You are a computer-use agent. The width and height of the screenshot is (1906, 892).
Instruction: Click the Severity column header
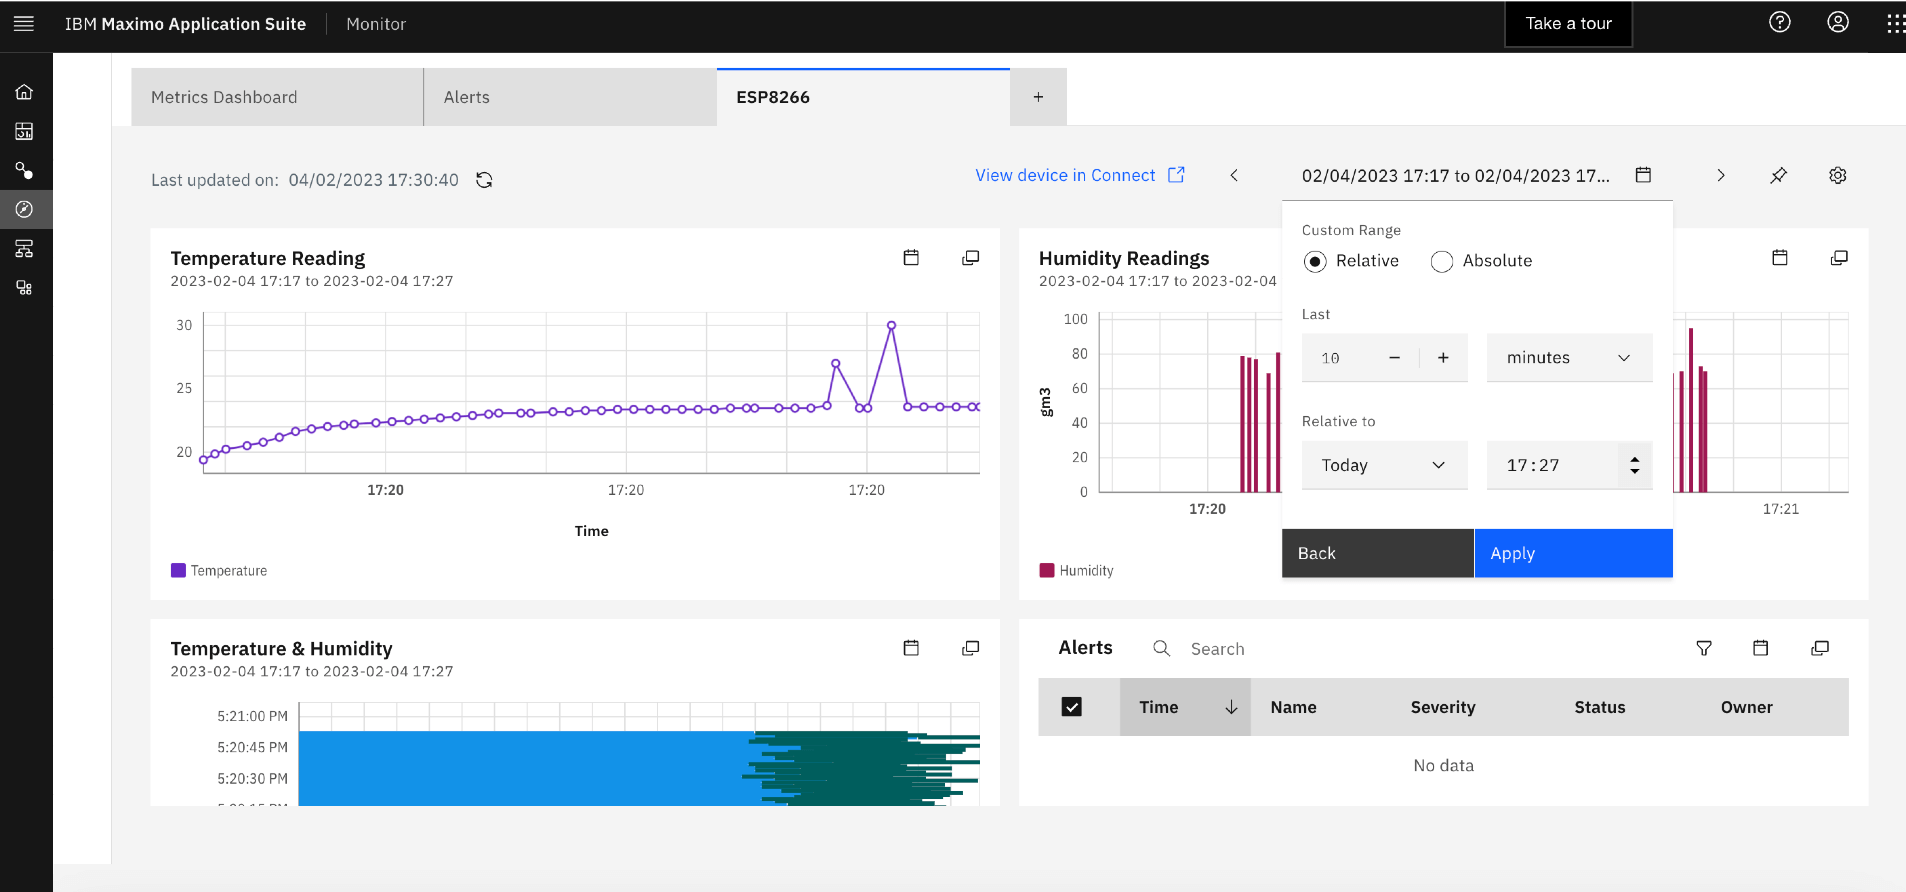tap(1443, 707)
